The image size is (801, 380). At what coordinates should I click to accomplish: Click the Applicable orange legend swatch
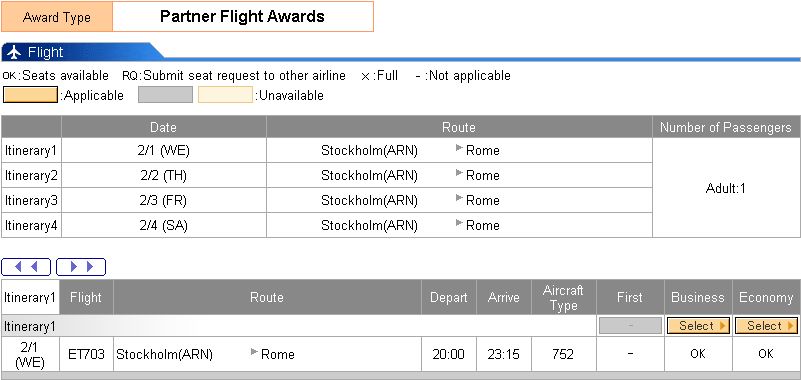click(x=30, y=95)
